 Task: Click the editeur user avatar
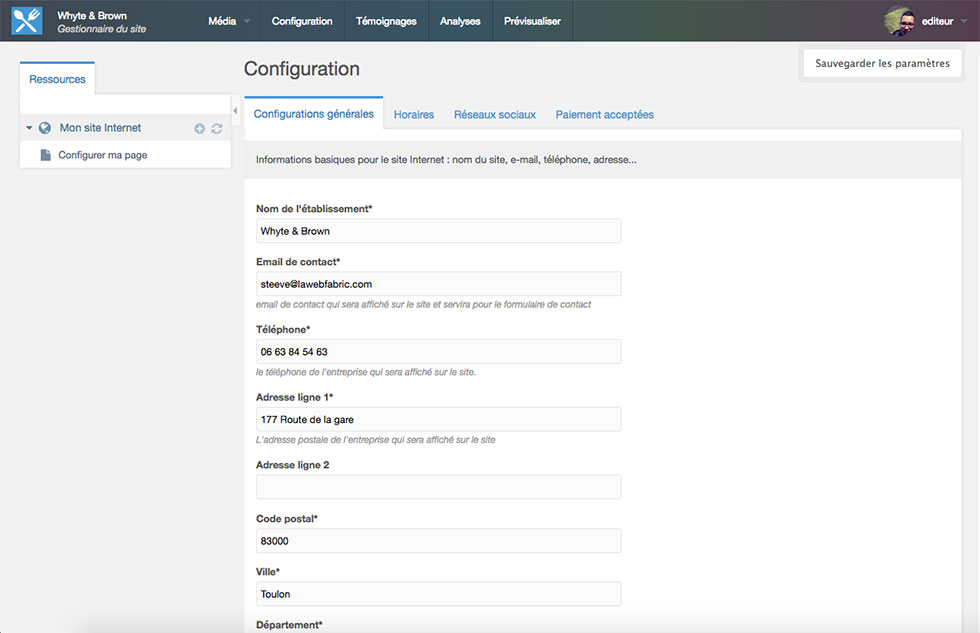[899, 21]
